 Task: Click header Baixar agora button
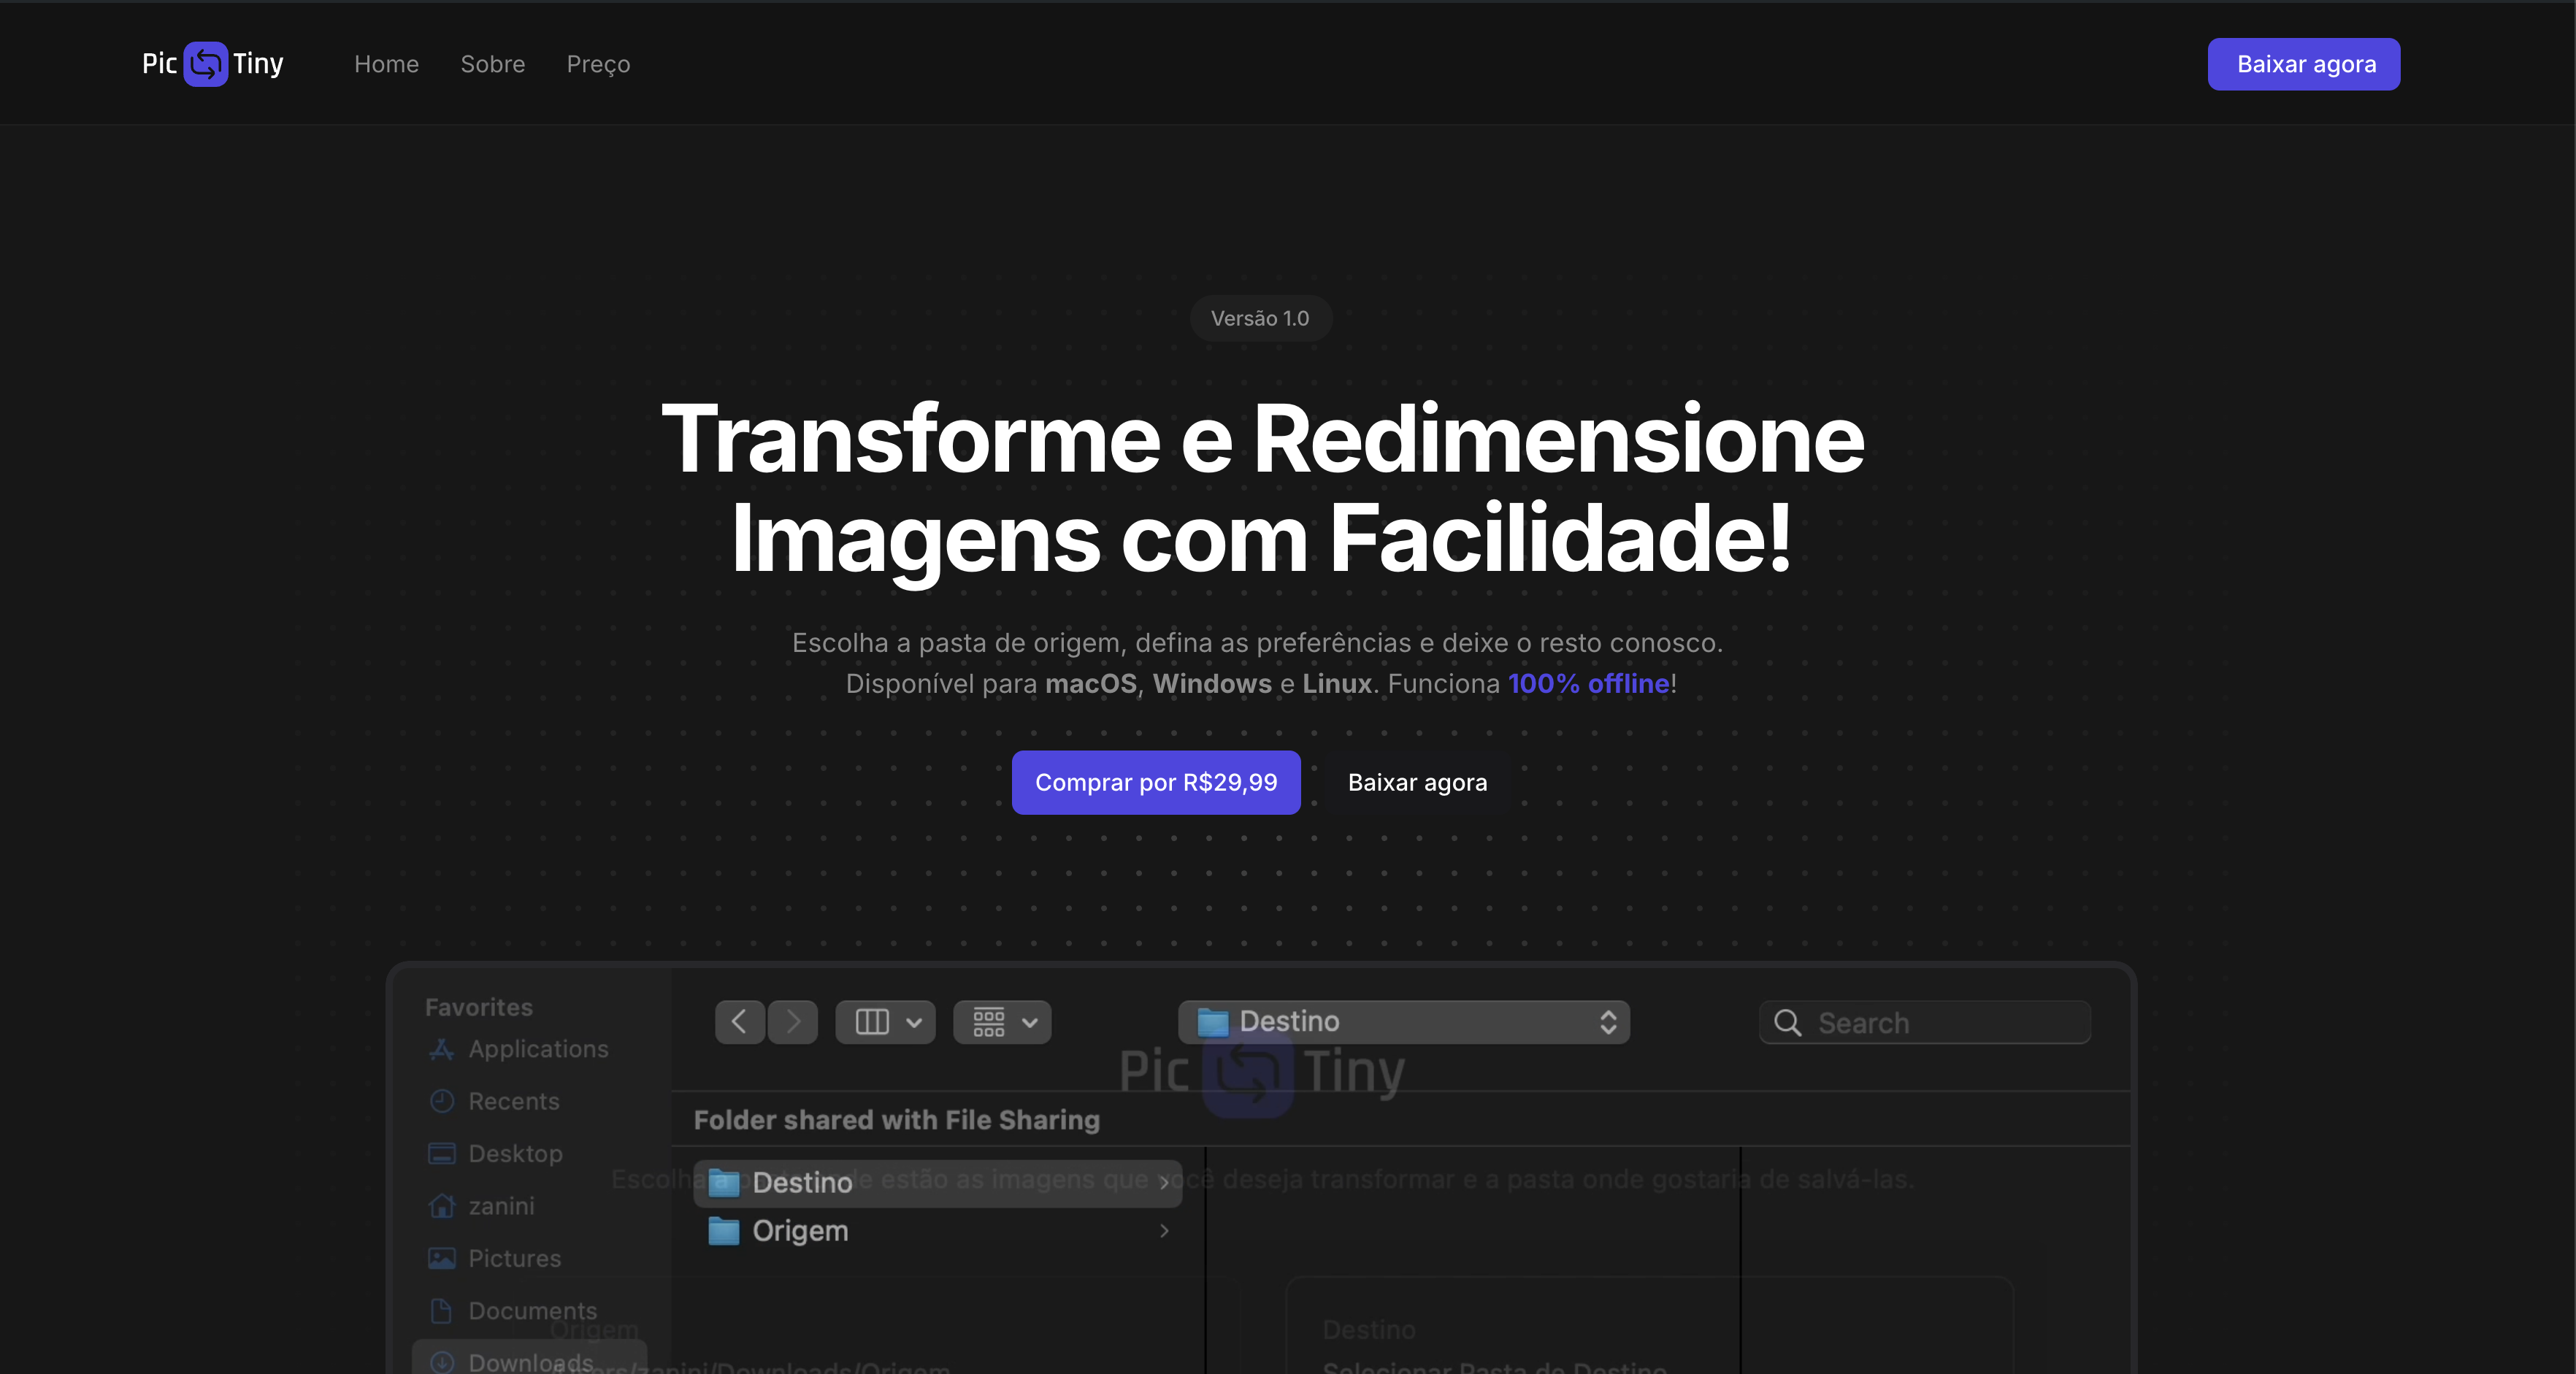[x=2303, y=64]
